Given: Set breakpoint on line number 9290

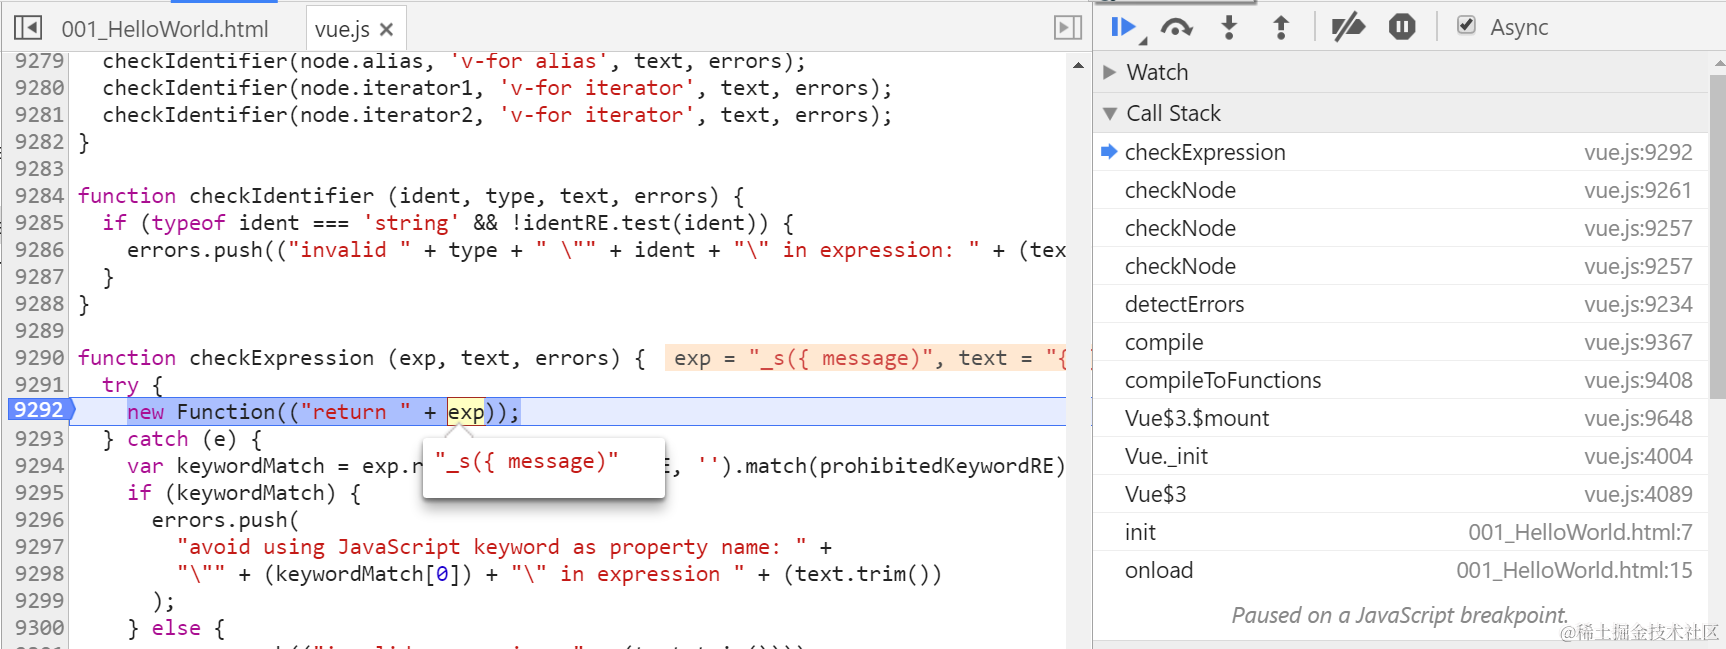Looking at the screenshot, I should (39, 357).
